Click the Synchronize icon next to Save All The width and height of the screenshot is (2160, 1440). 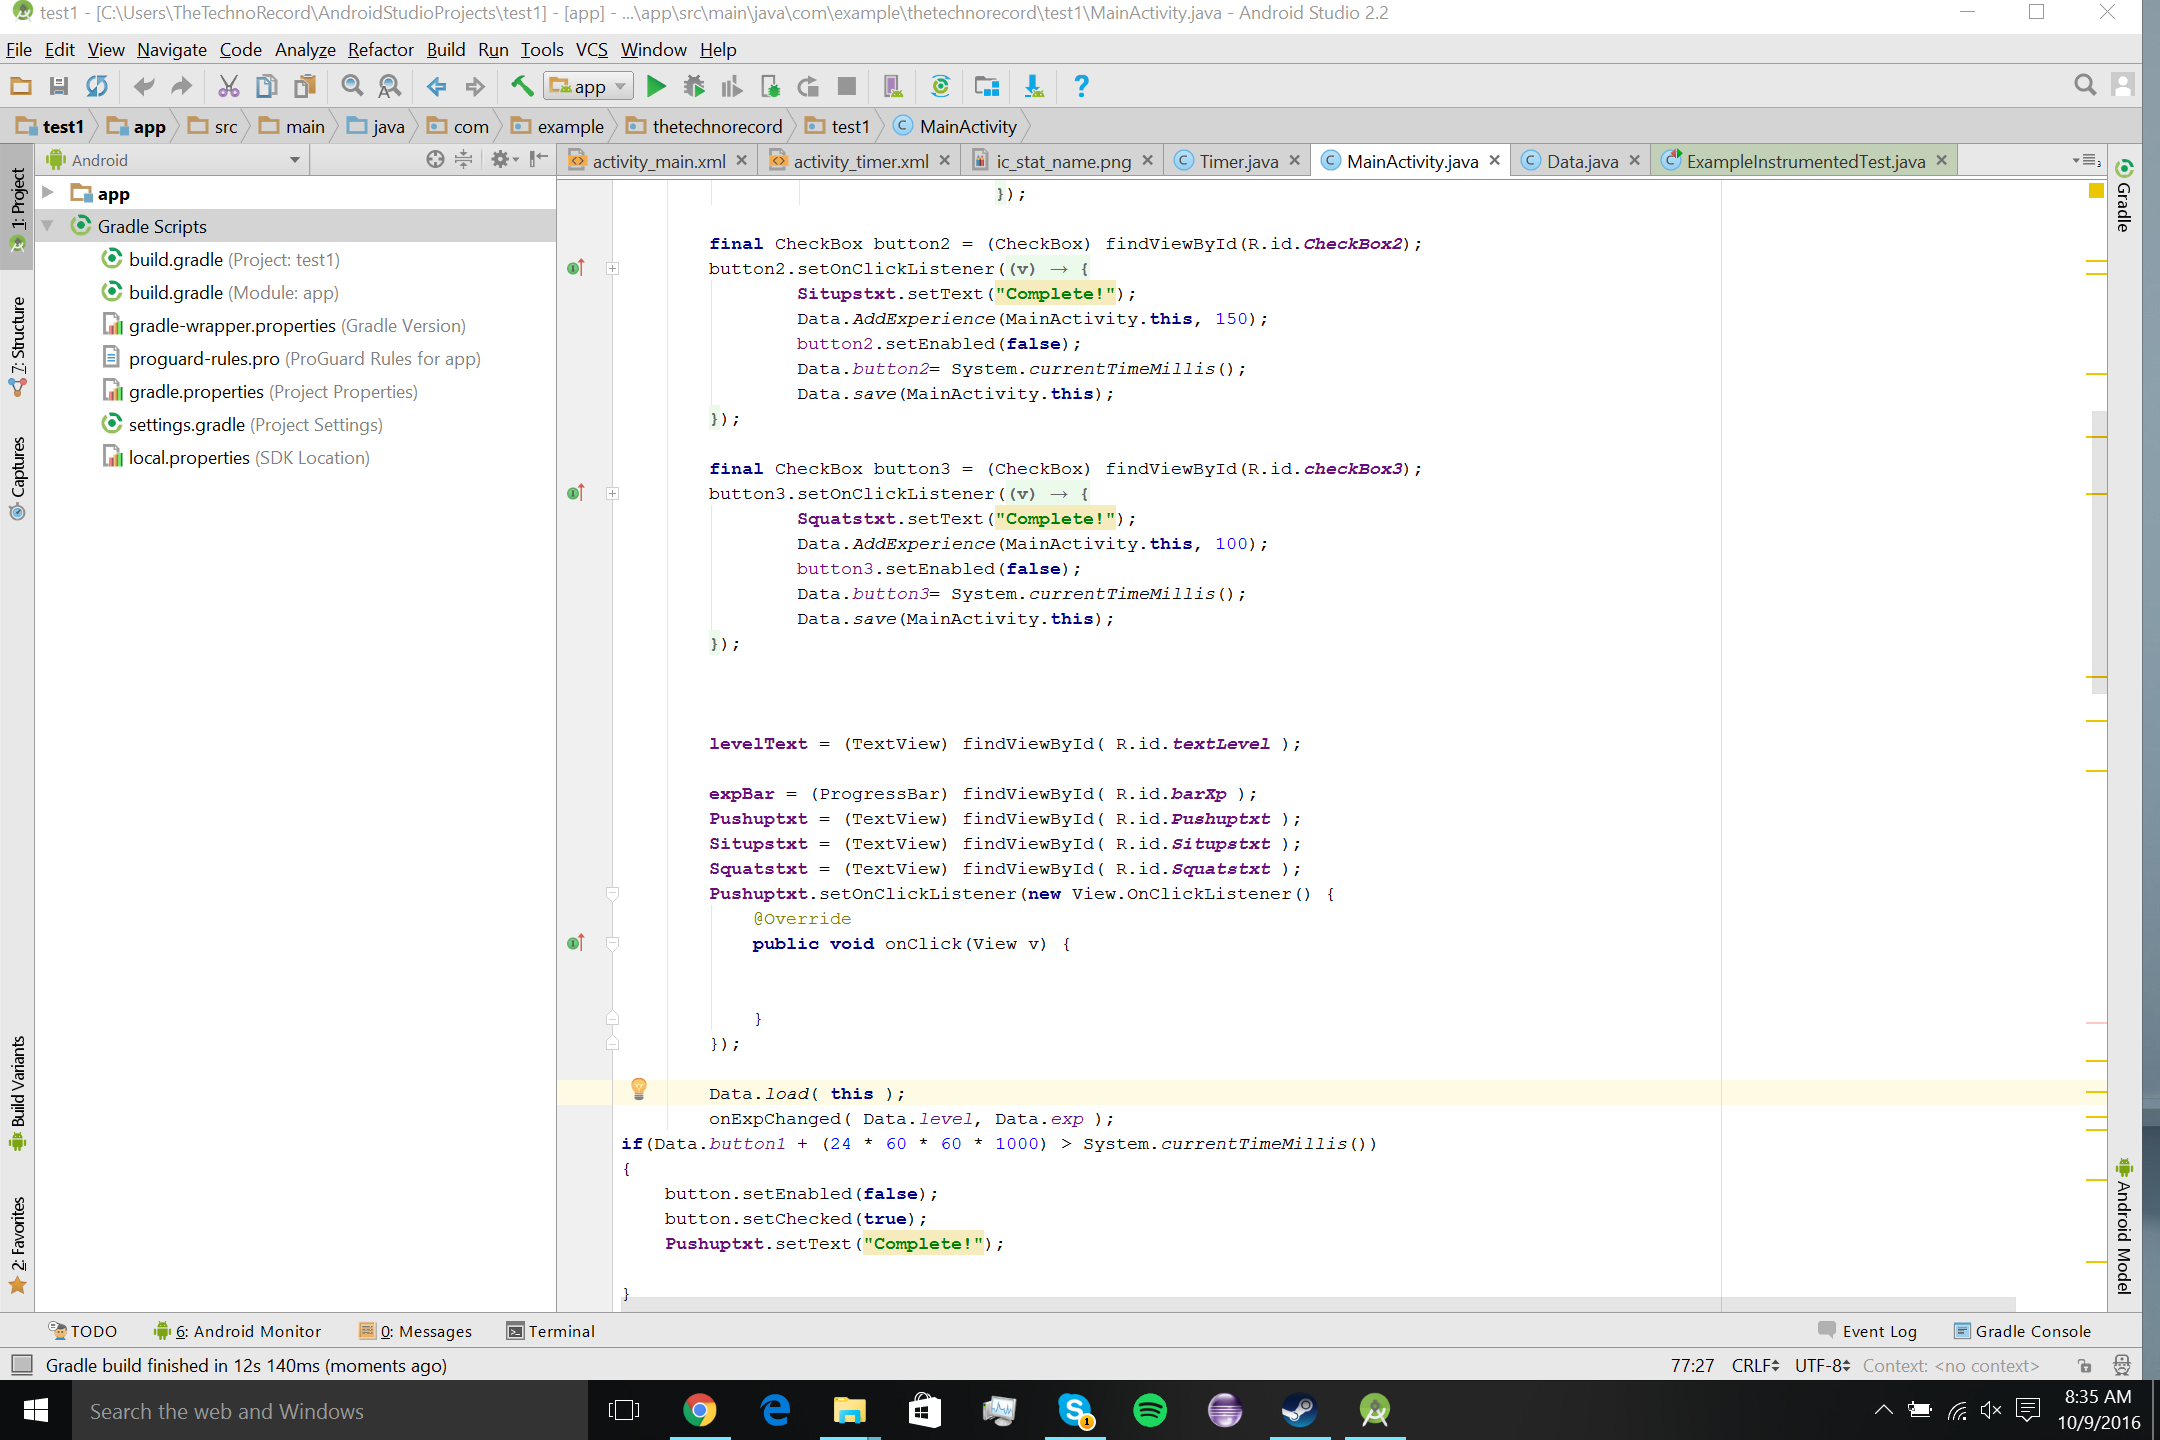tap(96, 87)
